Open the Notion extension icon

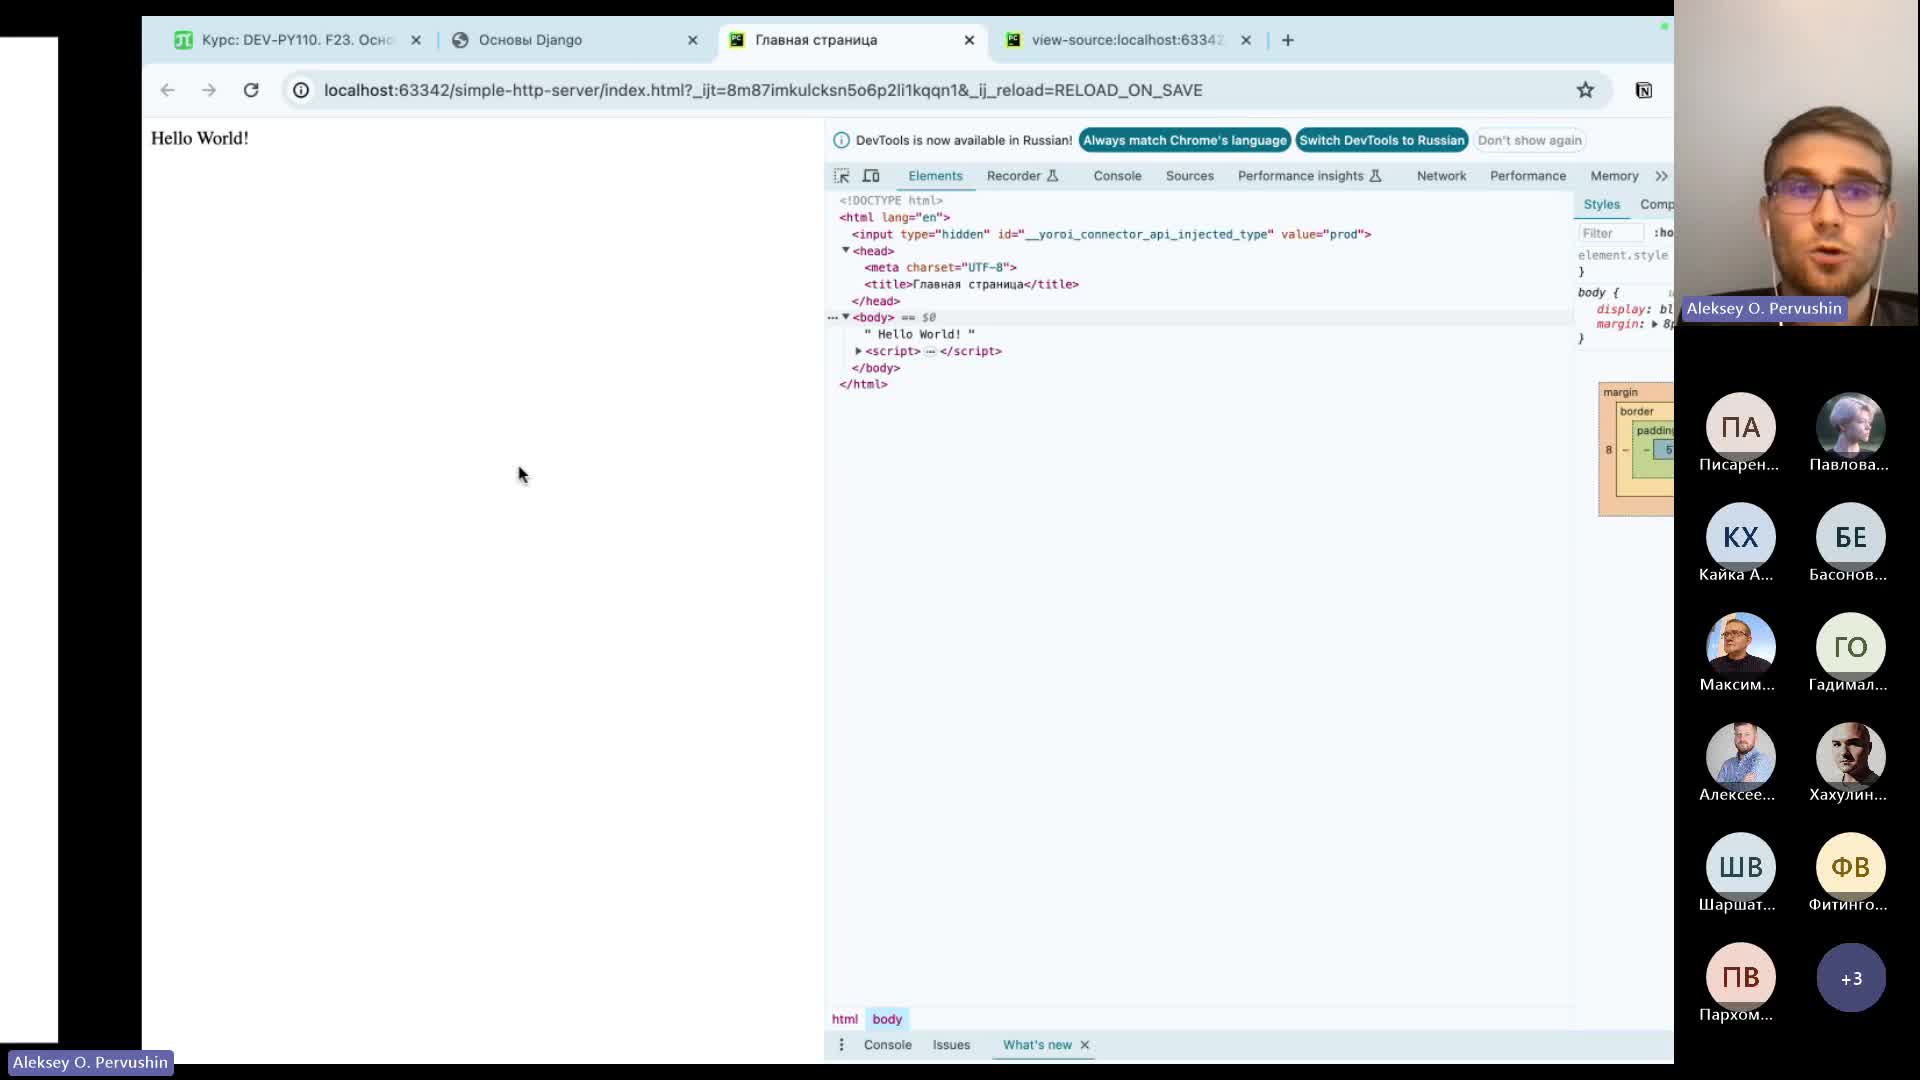[x=1643, y=90]
